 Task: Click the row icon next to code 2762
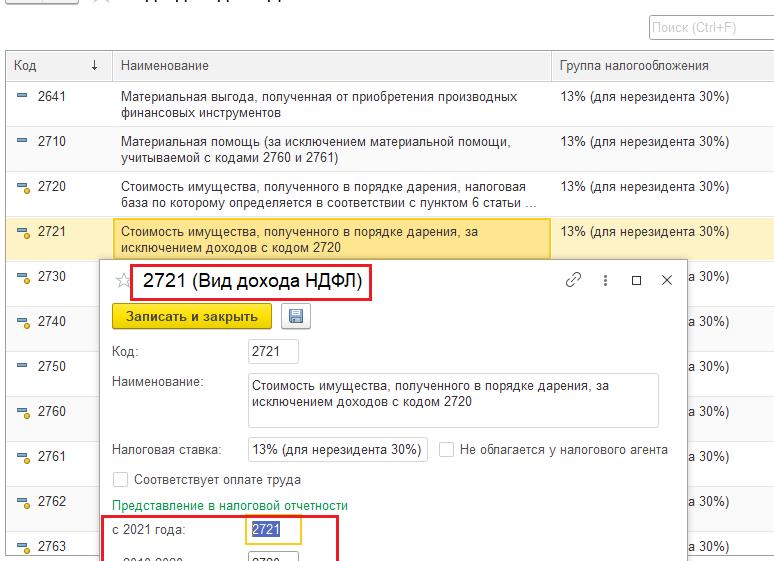pos(23,502)
